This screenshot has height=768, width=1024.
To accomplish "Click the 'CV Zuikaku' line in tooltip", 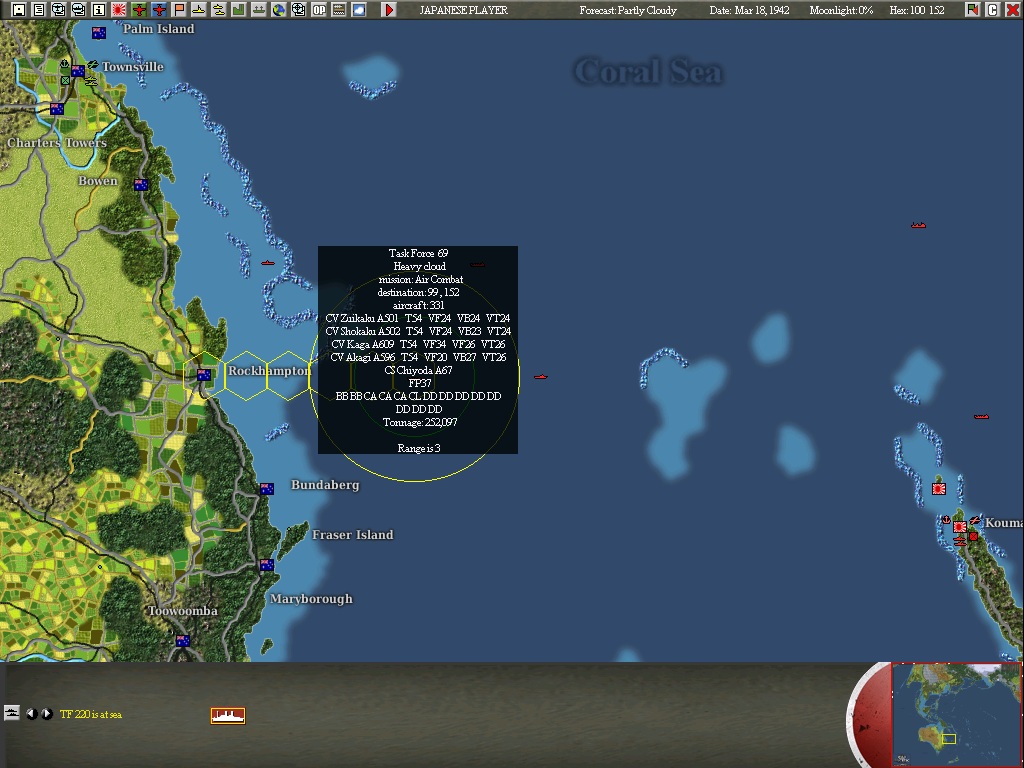I will tap(418, 318).
